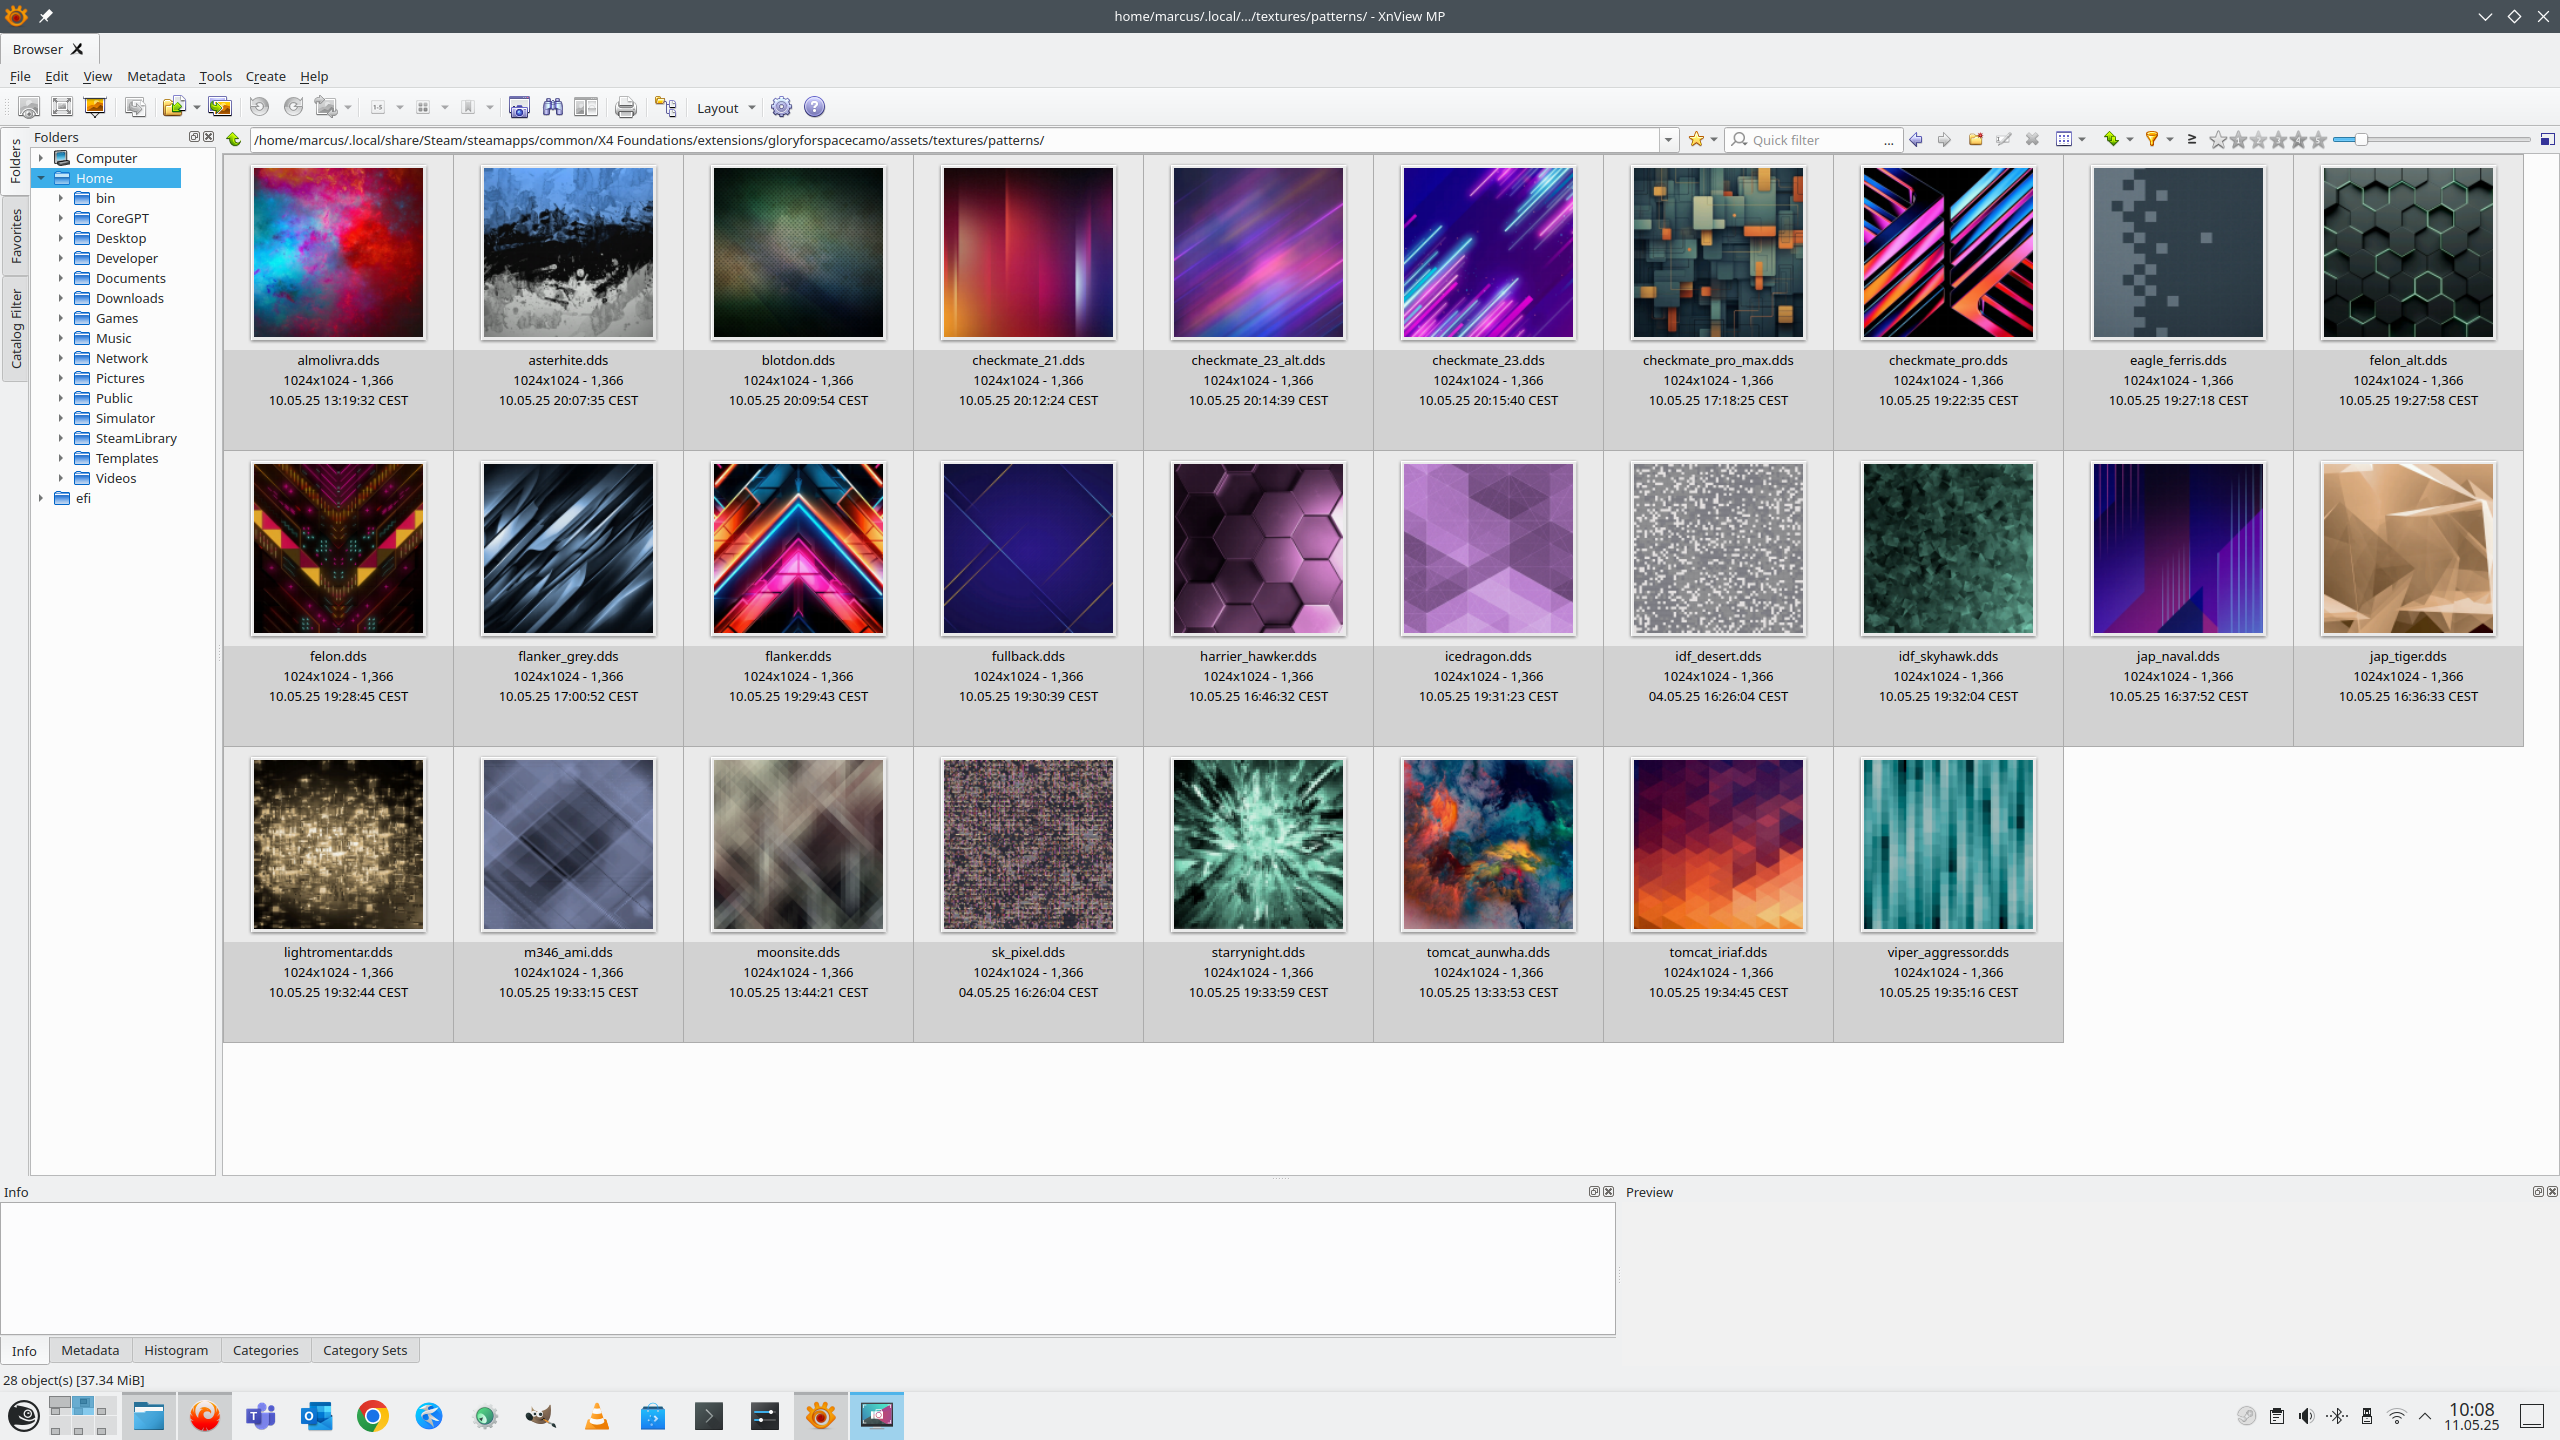Image resolution: width=2560 pixels, height=1440 pixels.
Task: Open the settings gear icon
Action: pos(781,107)
